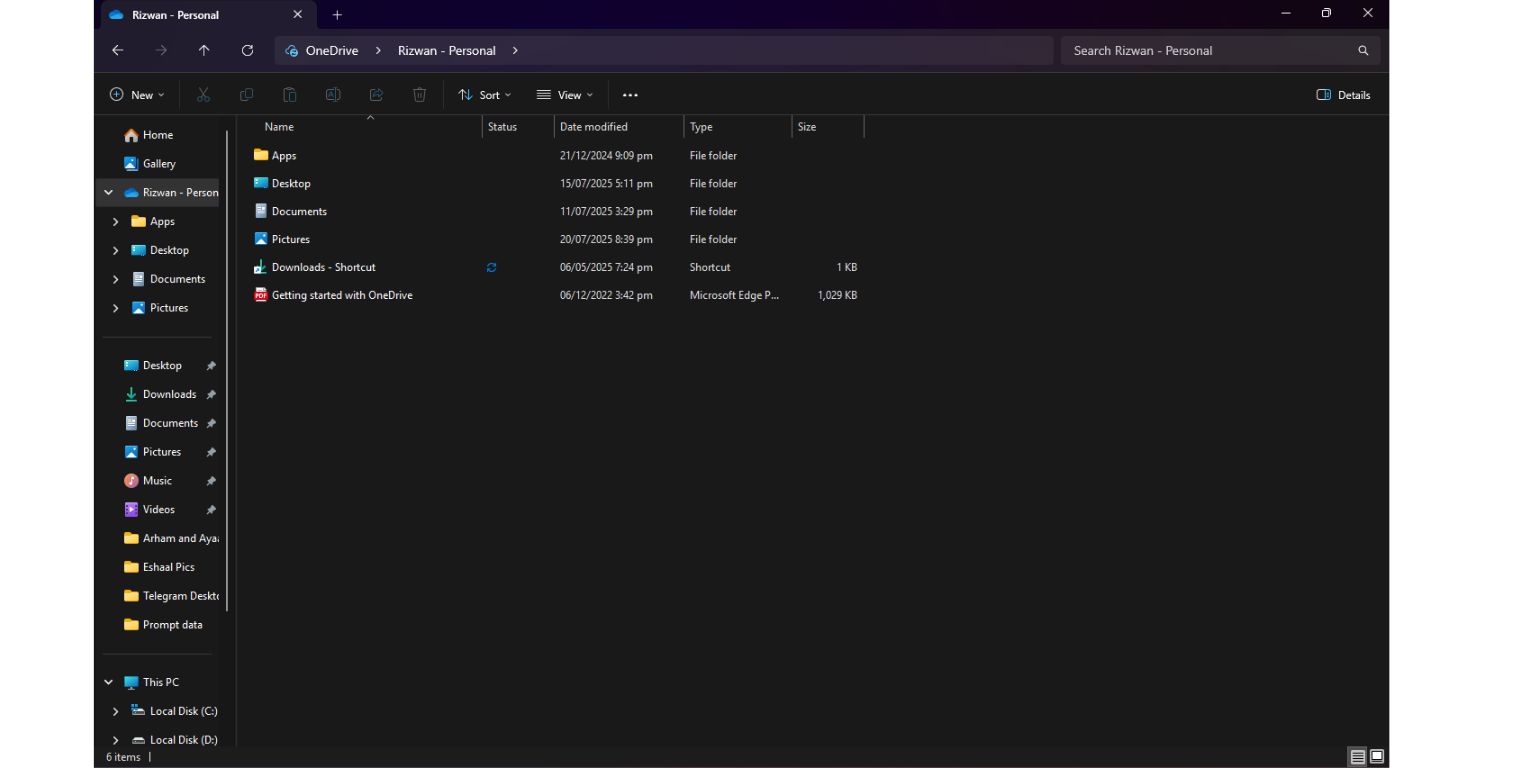
Task: Click the search magnifier icon
Action: click(1363, 51)
